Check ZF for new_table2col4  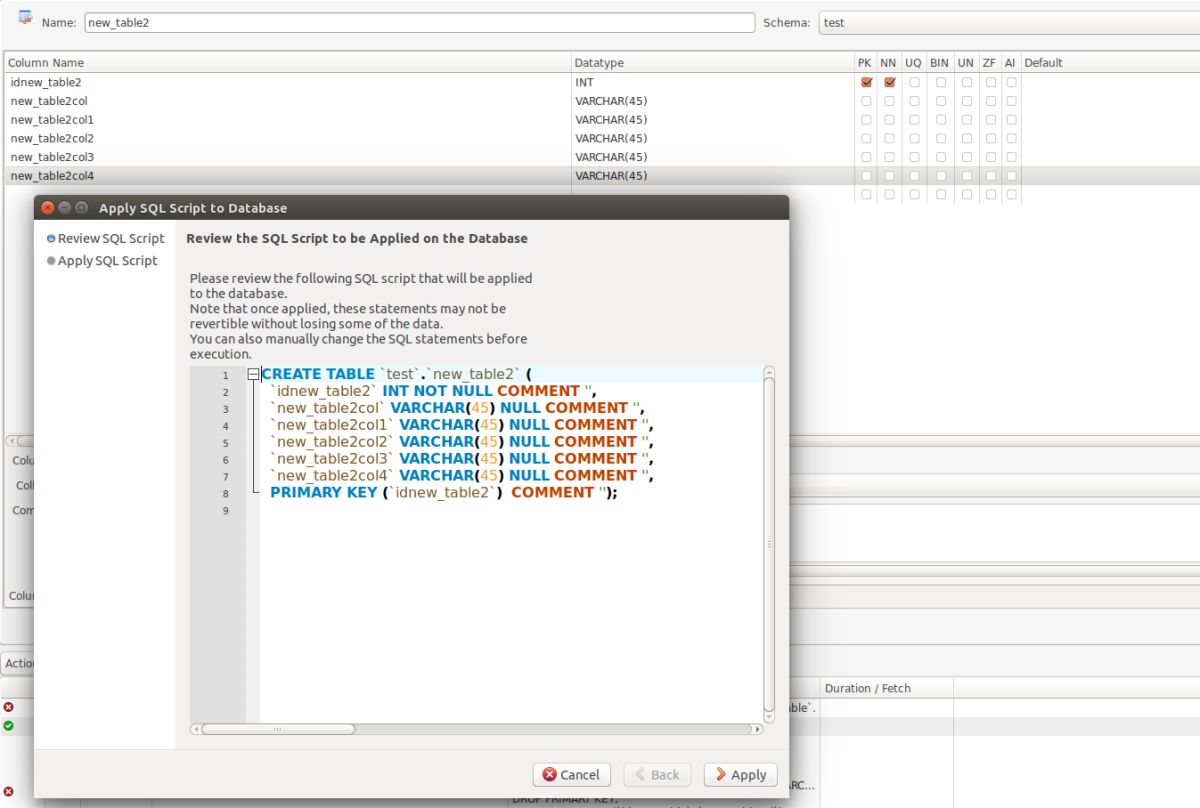coord(990,176)
